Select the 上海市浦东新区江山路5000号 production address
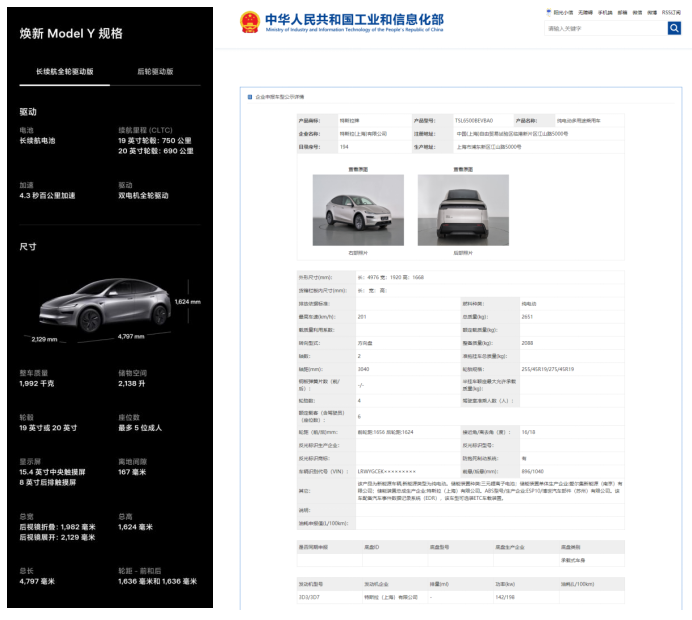The height and width of the screenshot is (620, 692). (489, 147)
